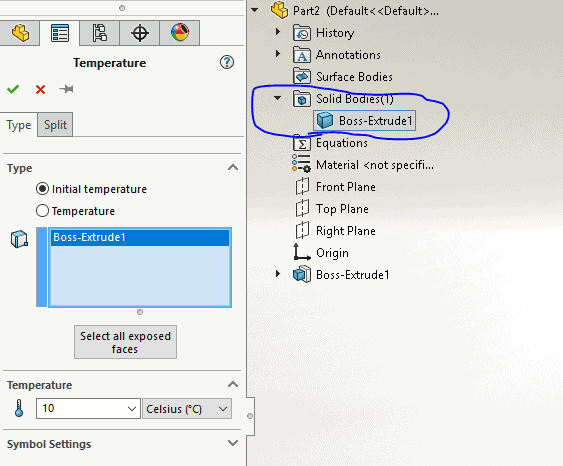This screenshot has height=466, width=563.
Task: Click Solid Bodies(1) tree label
Action: (355, 99)
